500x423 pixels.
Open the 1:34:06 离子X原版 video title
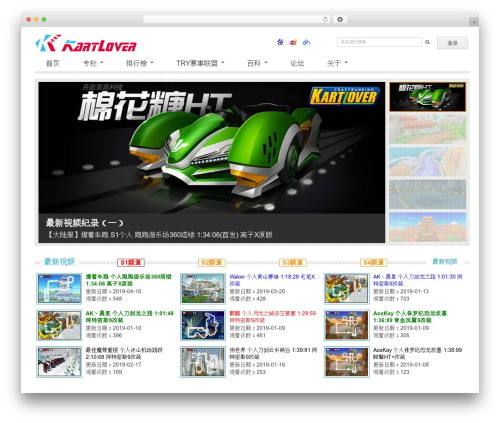[129, 280]
